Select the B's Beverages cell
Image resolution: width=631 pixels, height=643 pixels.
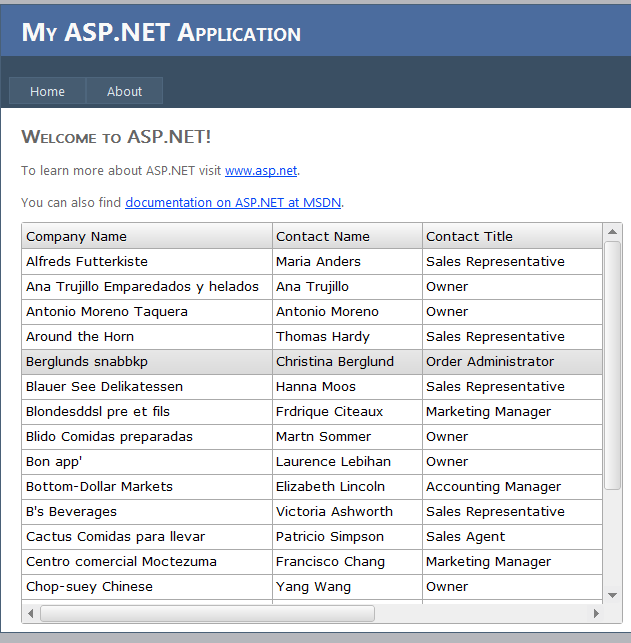147,512
